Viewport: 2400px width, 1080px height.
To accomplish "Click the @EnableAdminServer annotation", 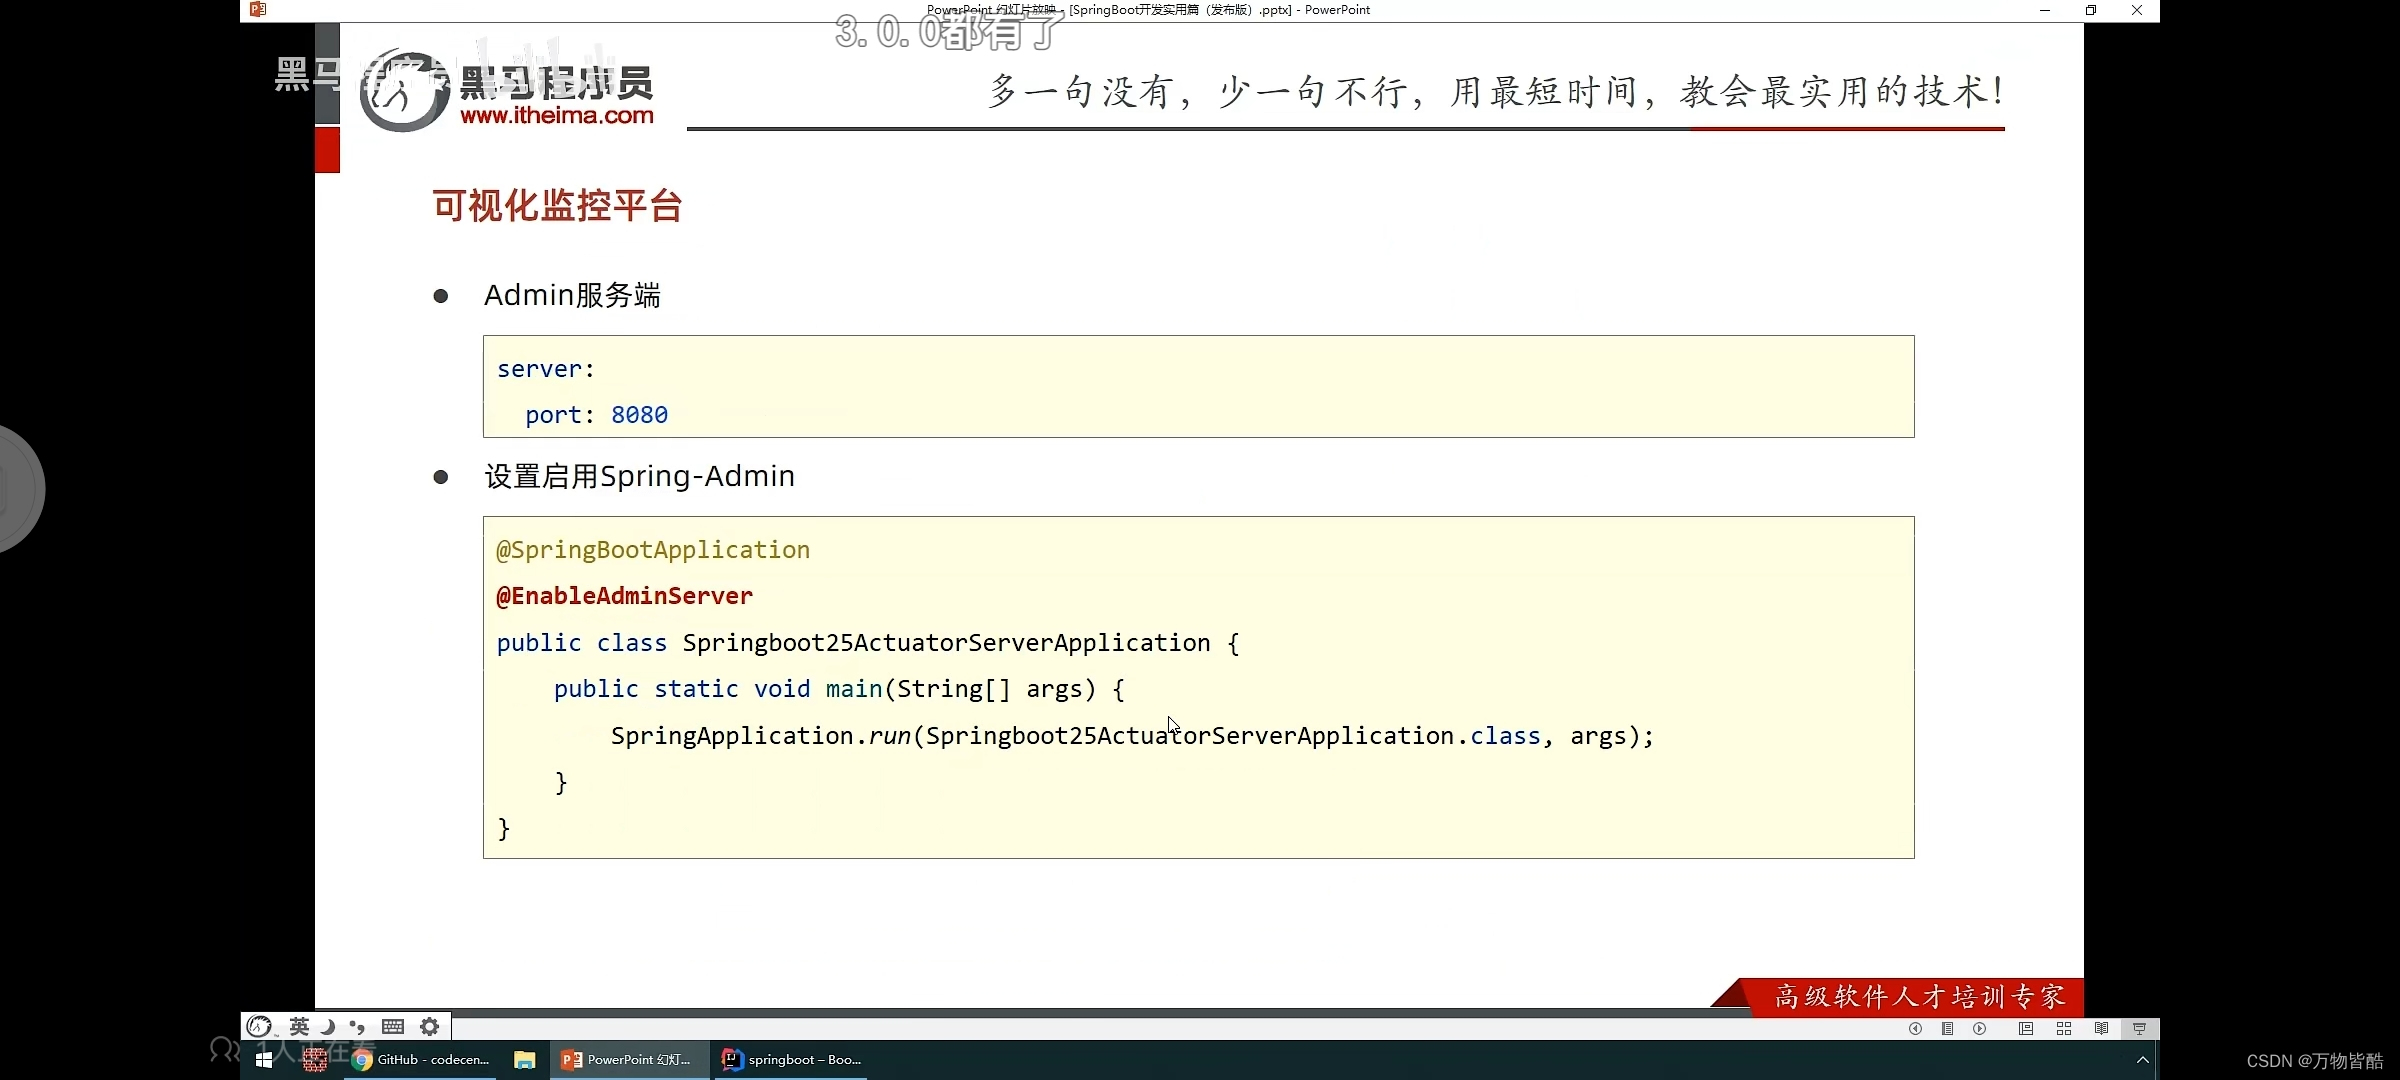I will pyautogui.click(x=625, y=596).
